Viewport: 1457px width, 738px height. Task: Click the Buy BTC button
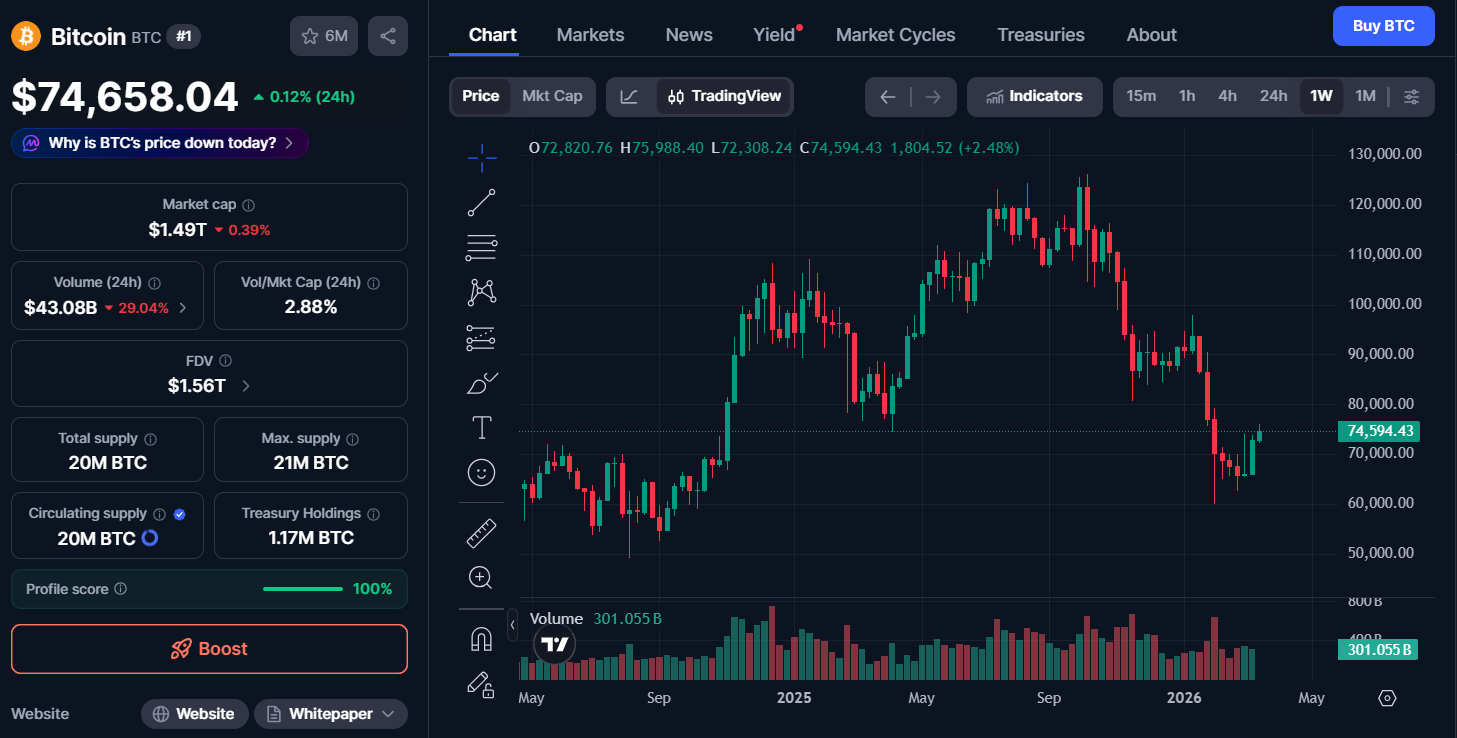pyautogui.click(x=1383, y=26)
